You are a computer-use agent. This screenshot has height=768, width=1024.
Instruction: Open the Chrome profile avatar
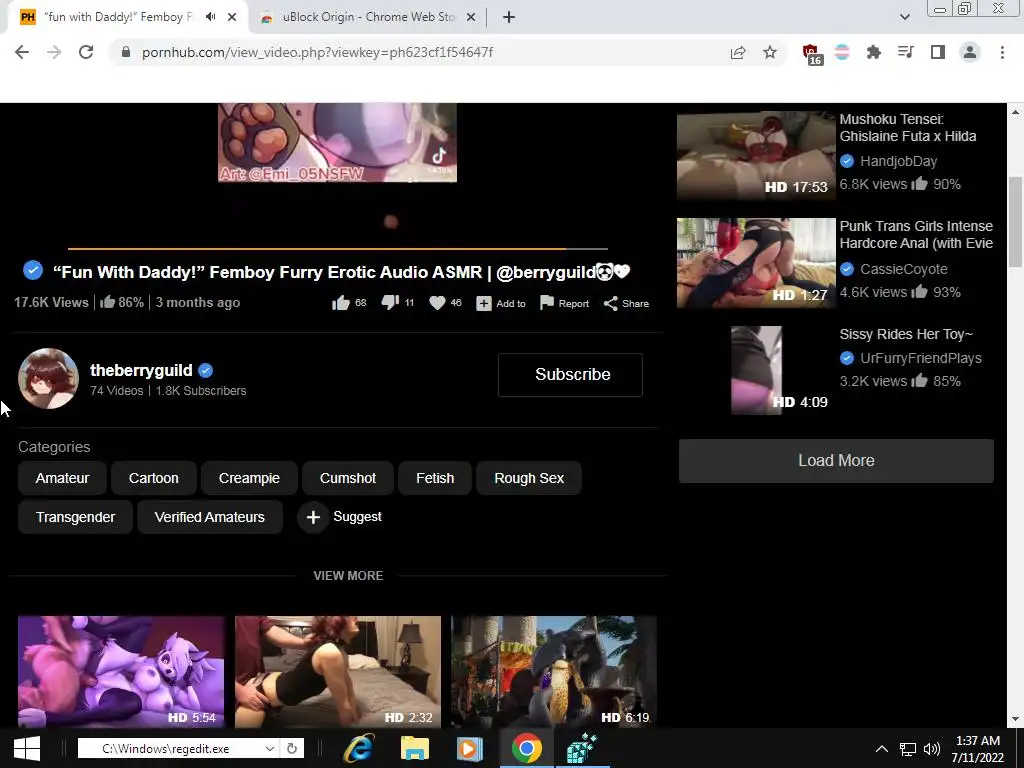coord(970,52)
